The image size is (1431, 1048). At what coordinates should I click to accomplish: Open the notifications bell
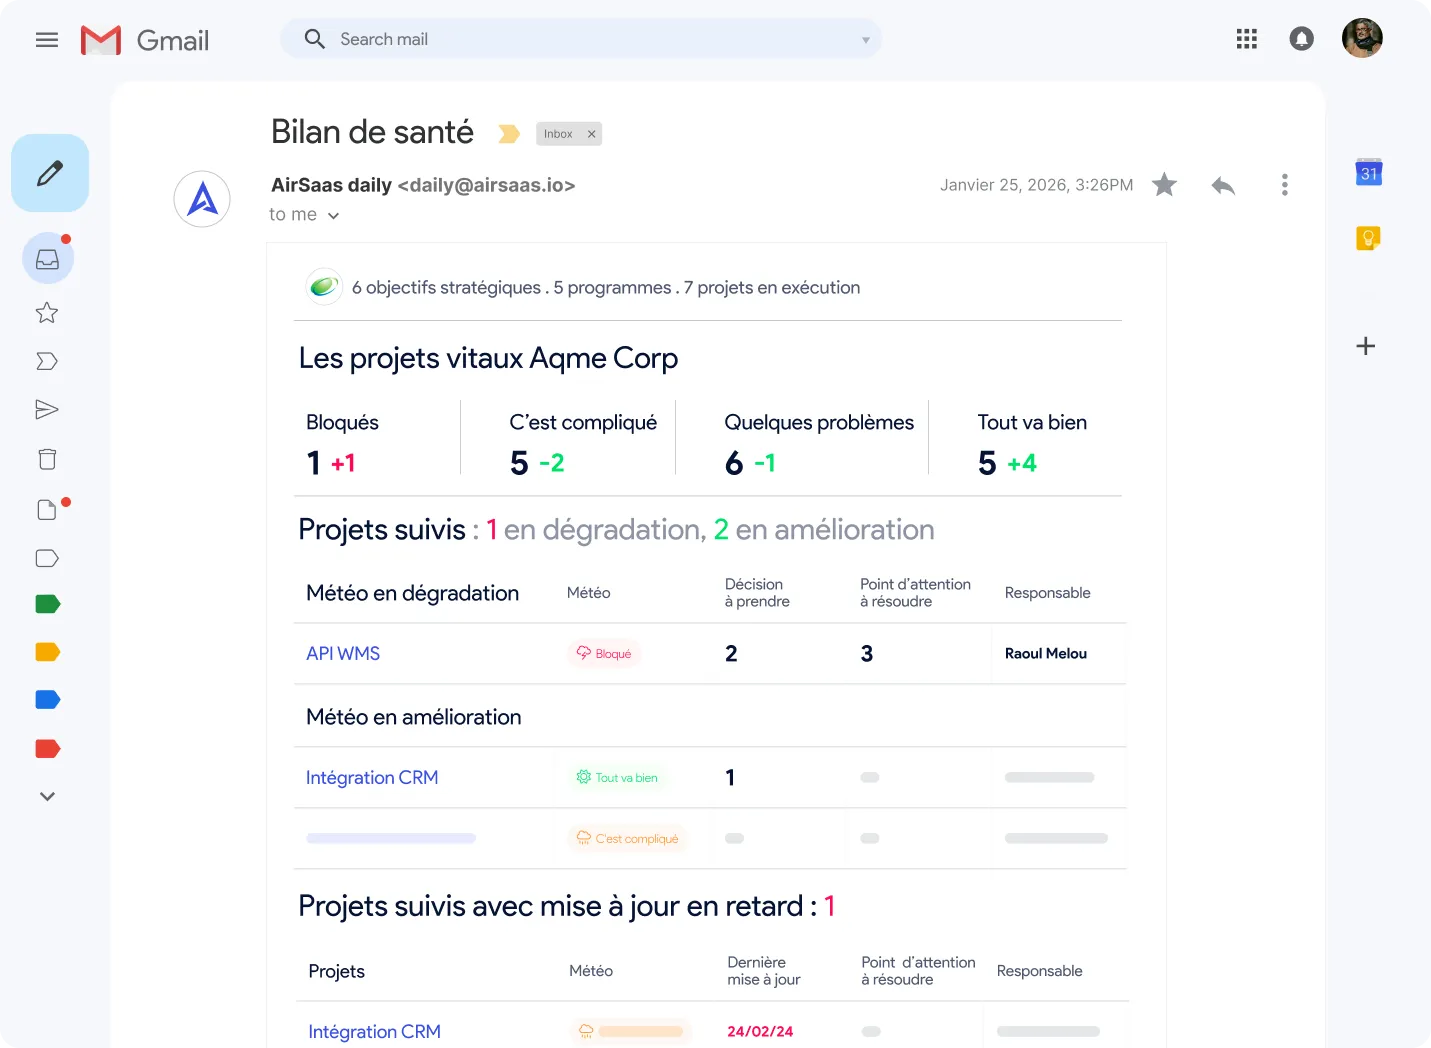(1301, 38)
